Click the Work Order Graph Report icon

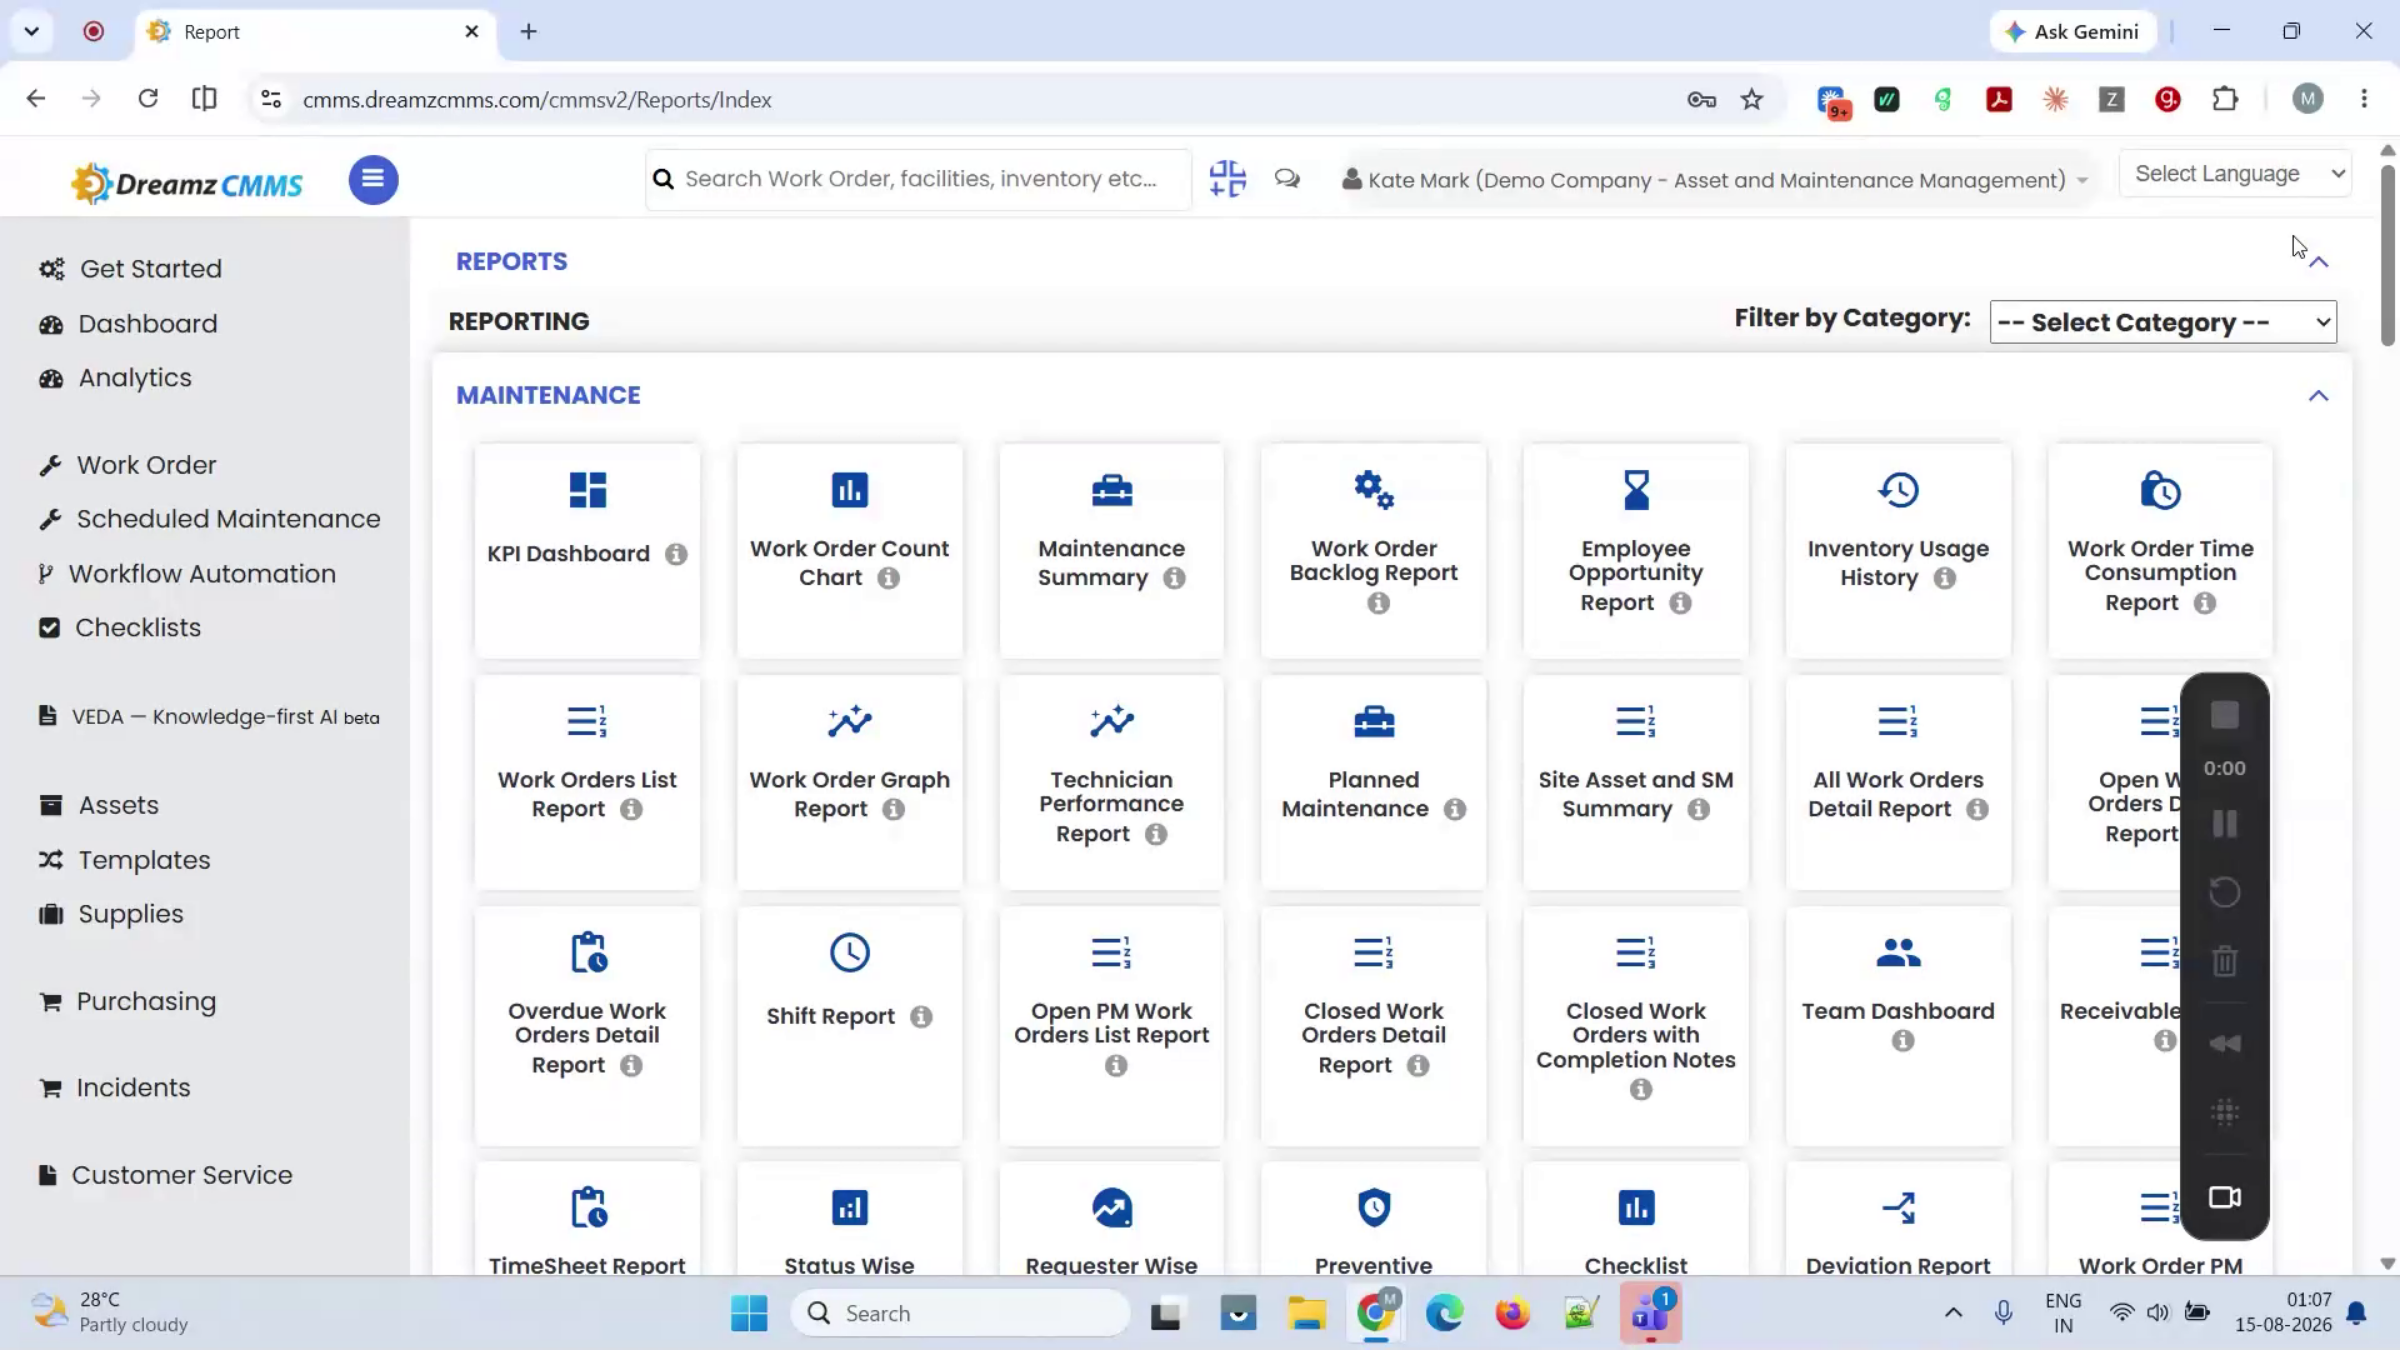coord(849,721)
